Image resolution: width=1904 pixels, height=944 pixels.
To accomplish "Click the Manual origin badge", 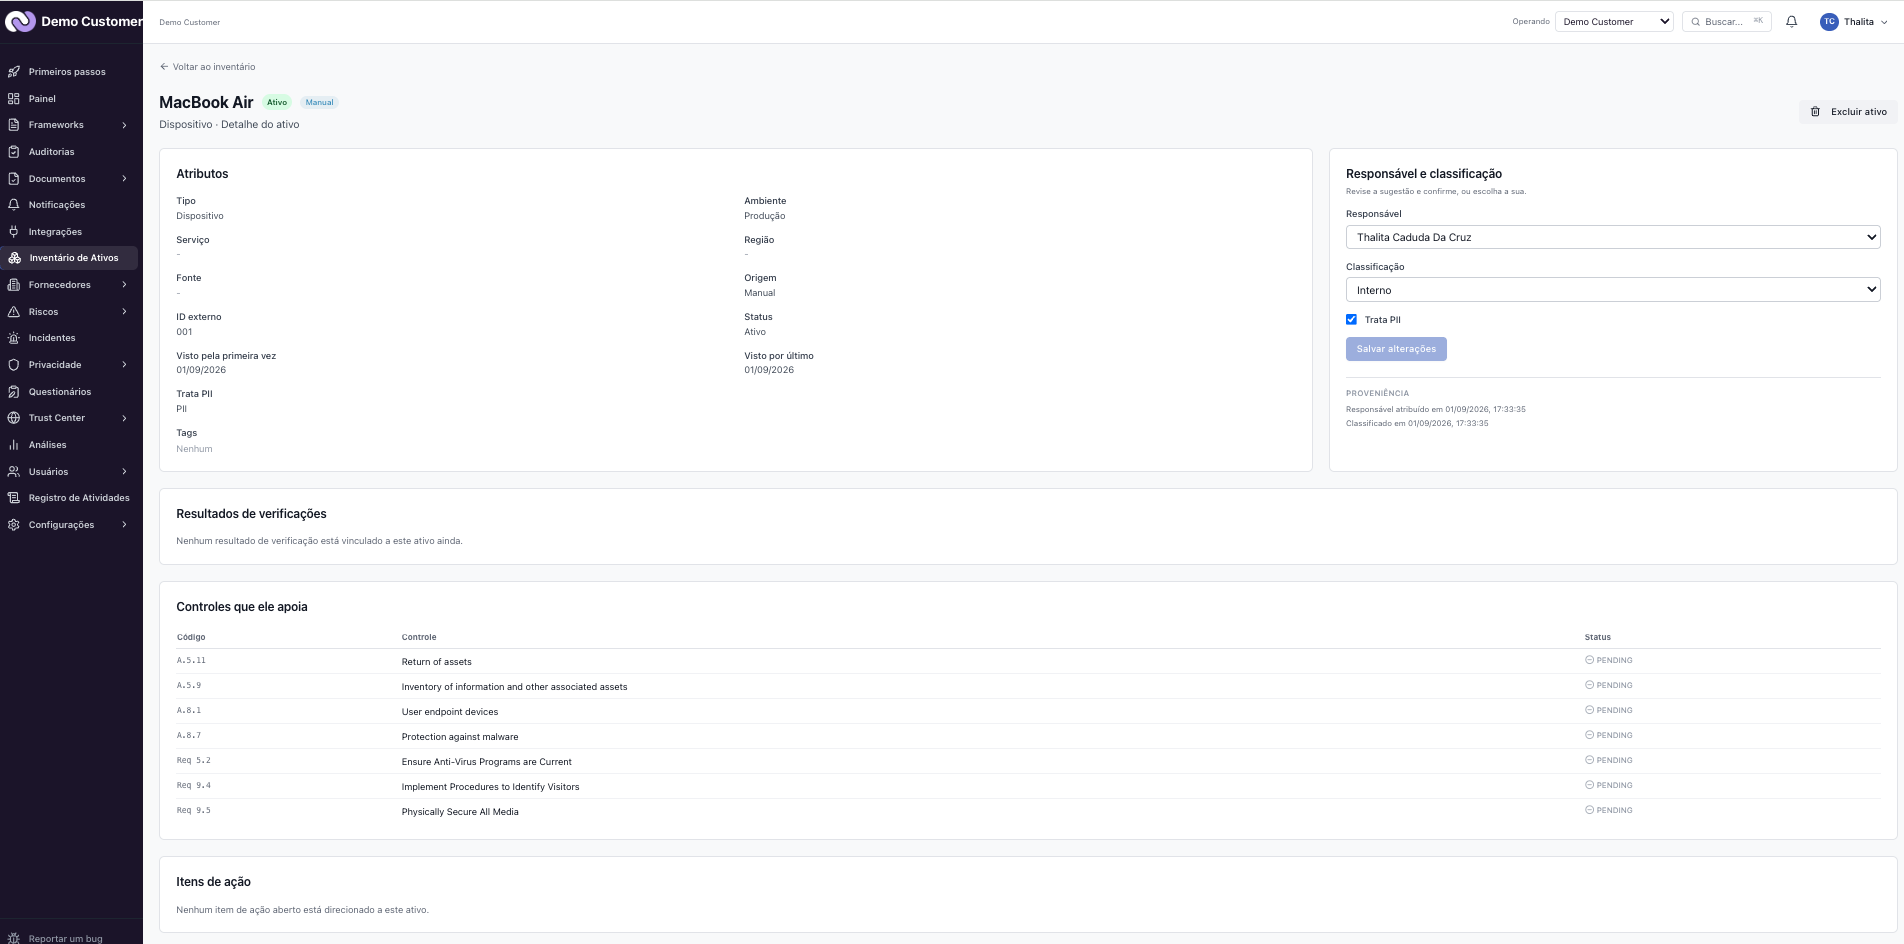I will [320, 102].
